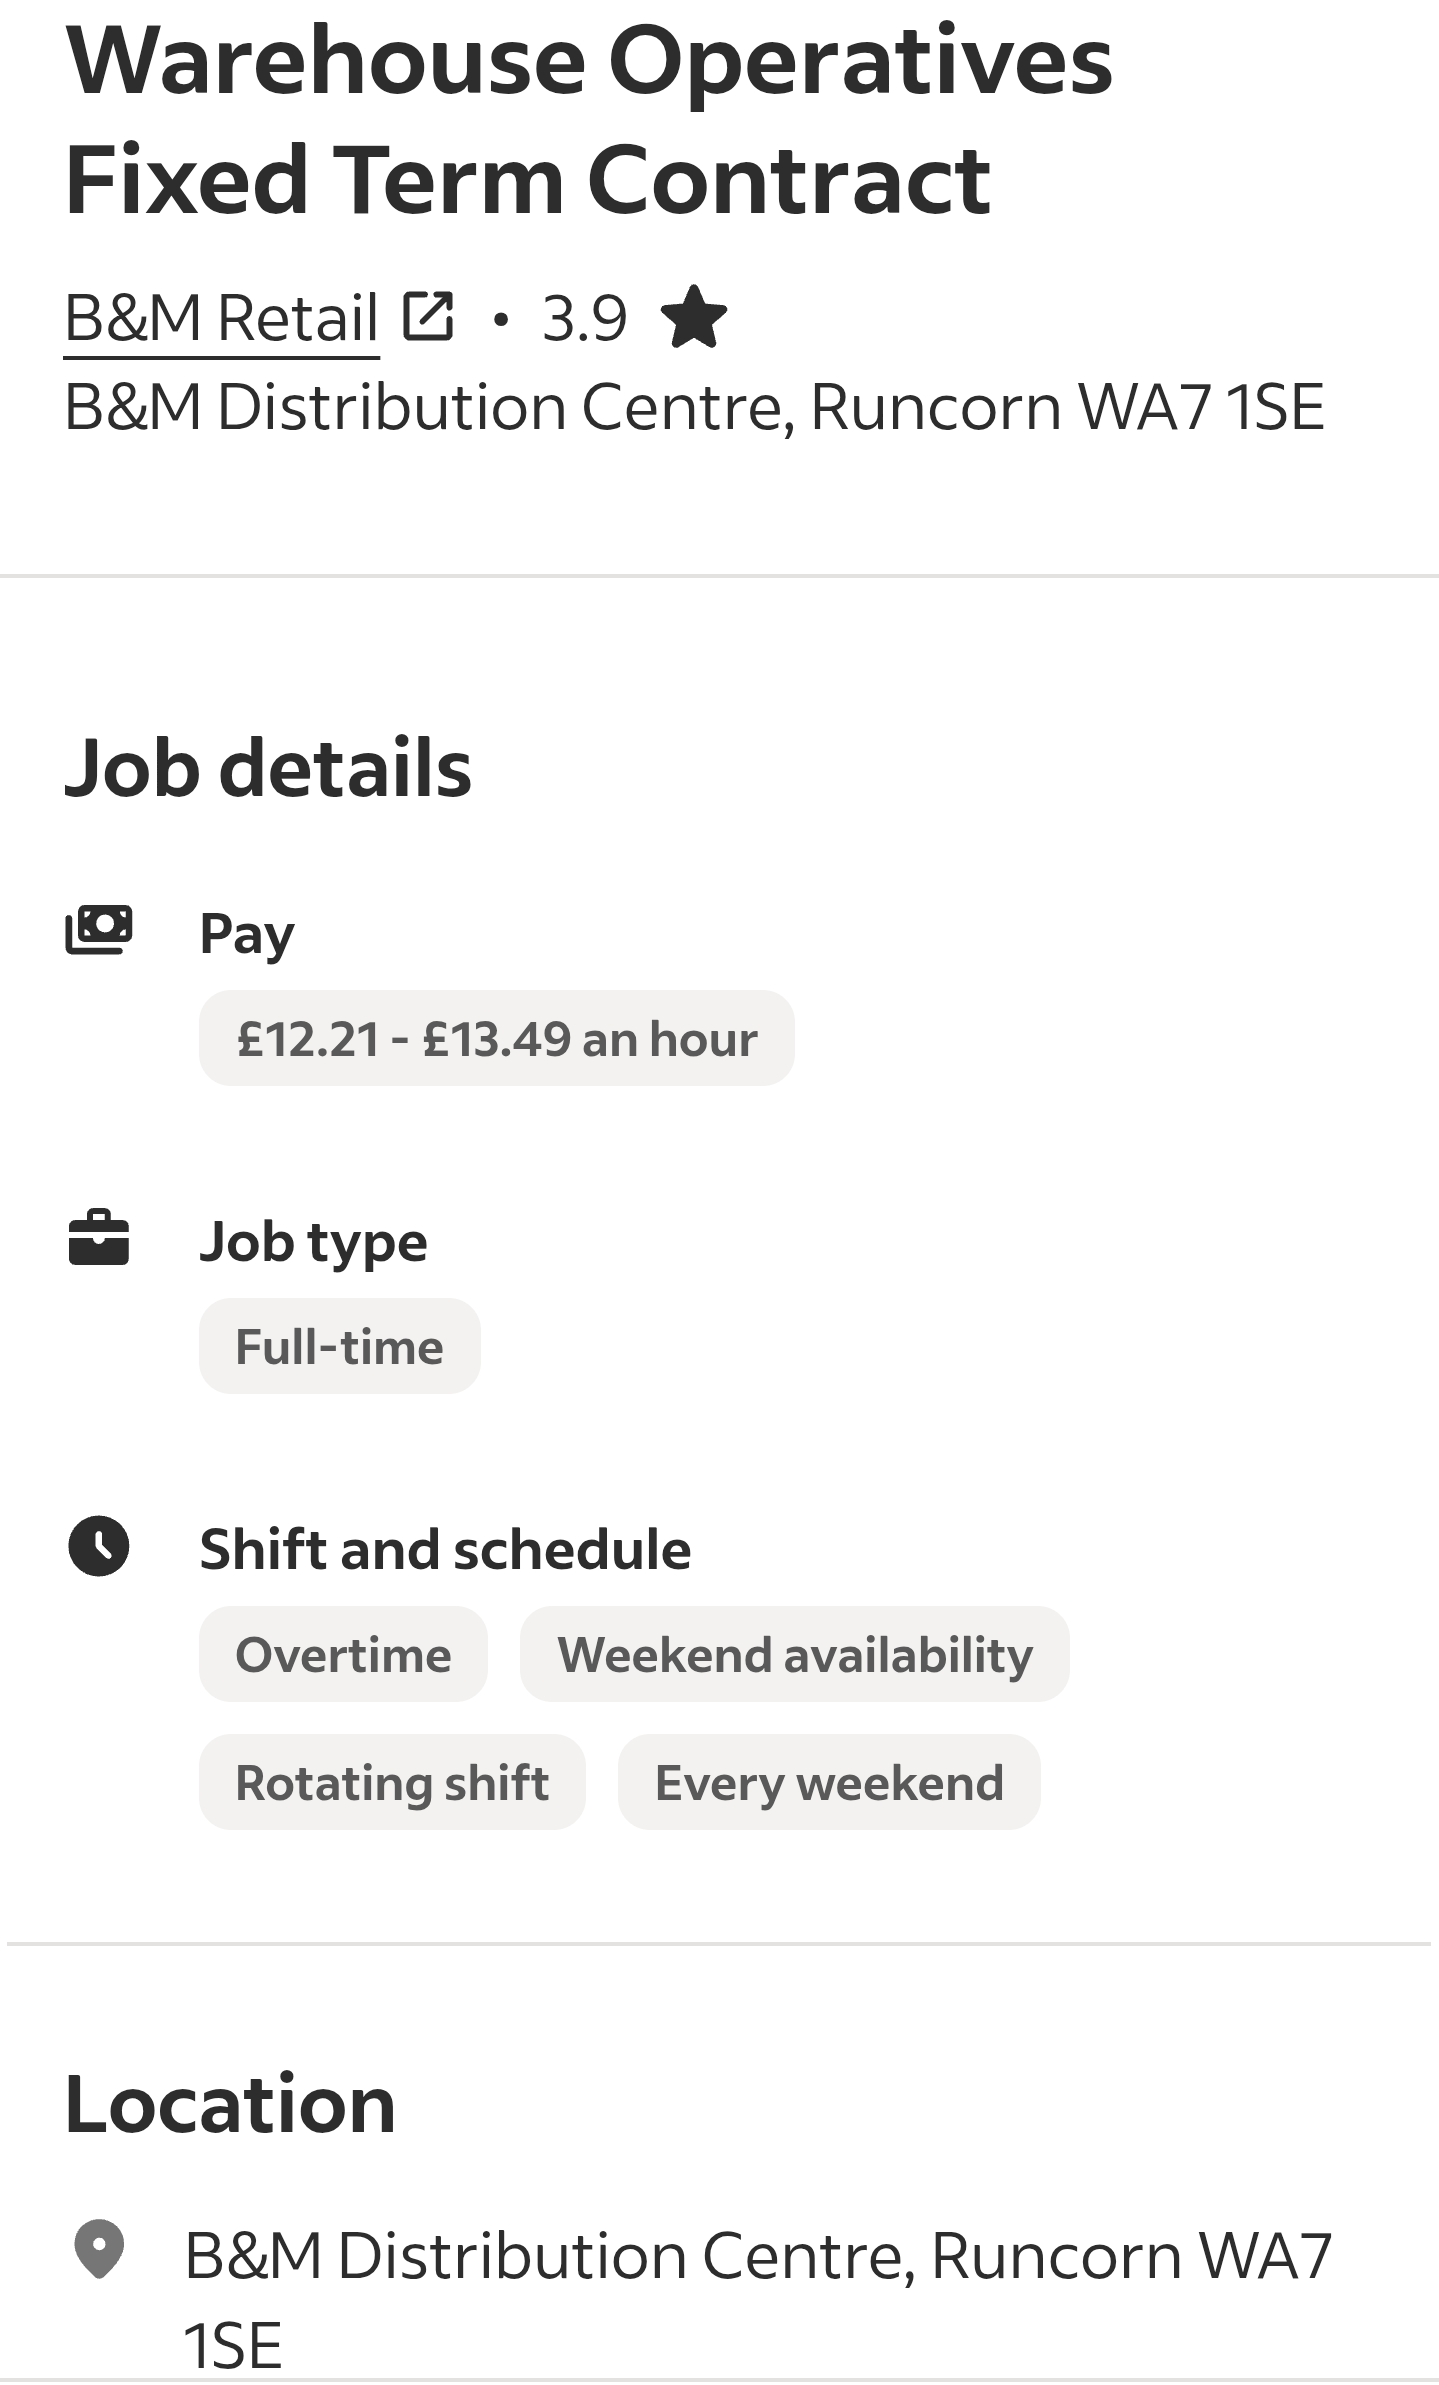Click the Warehouse Operatives Fixed Term Contract title
Image resolution: width=1439 pixels, height=2385 pixels.
pyautogui.click(x=588, y=120)
